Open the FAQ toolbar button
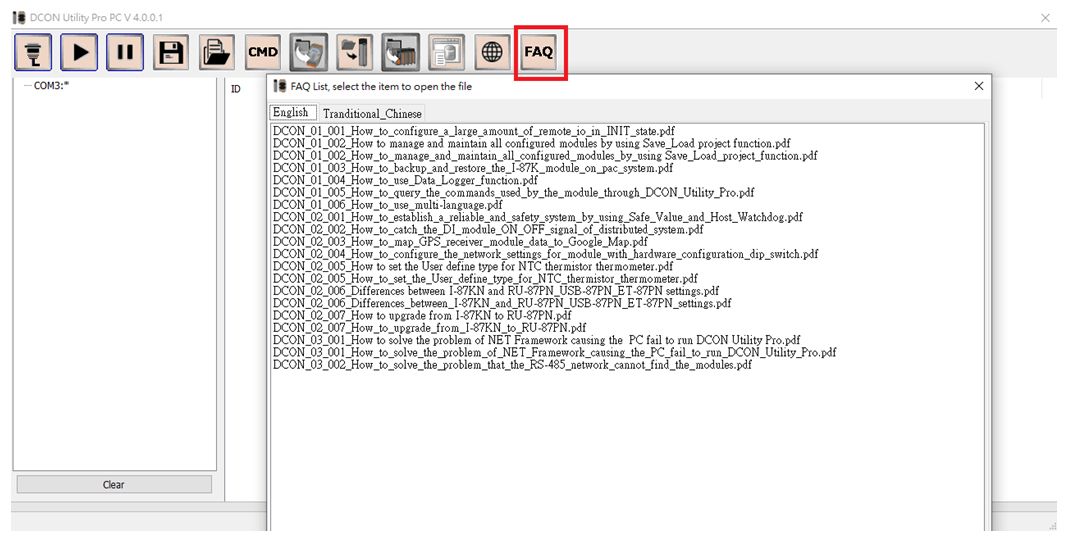1065x545 pixels. tap(539, 52)
